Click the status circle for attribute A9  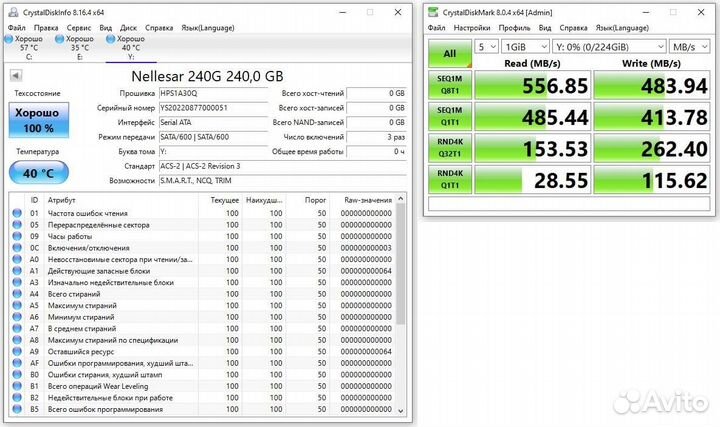[17, 351]
